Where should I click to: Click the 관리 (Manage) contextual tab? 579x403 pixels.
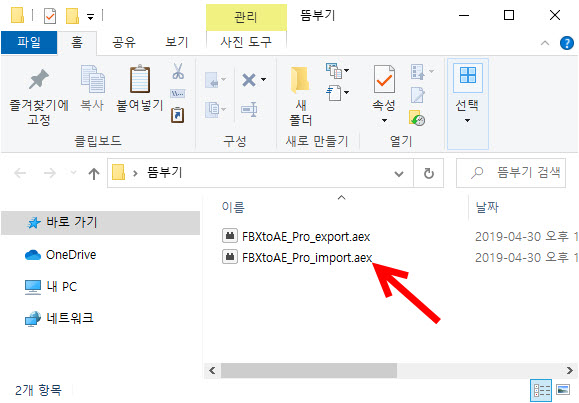(246, 17)
